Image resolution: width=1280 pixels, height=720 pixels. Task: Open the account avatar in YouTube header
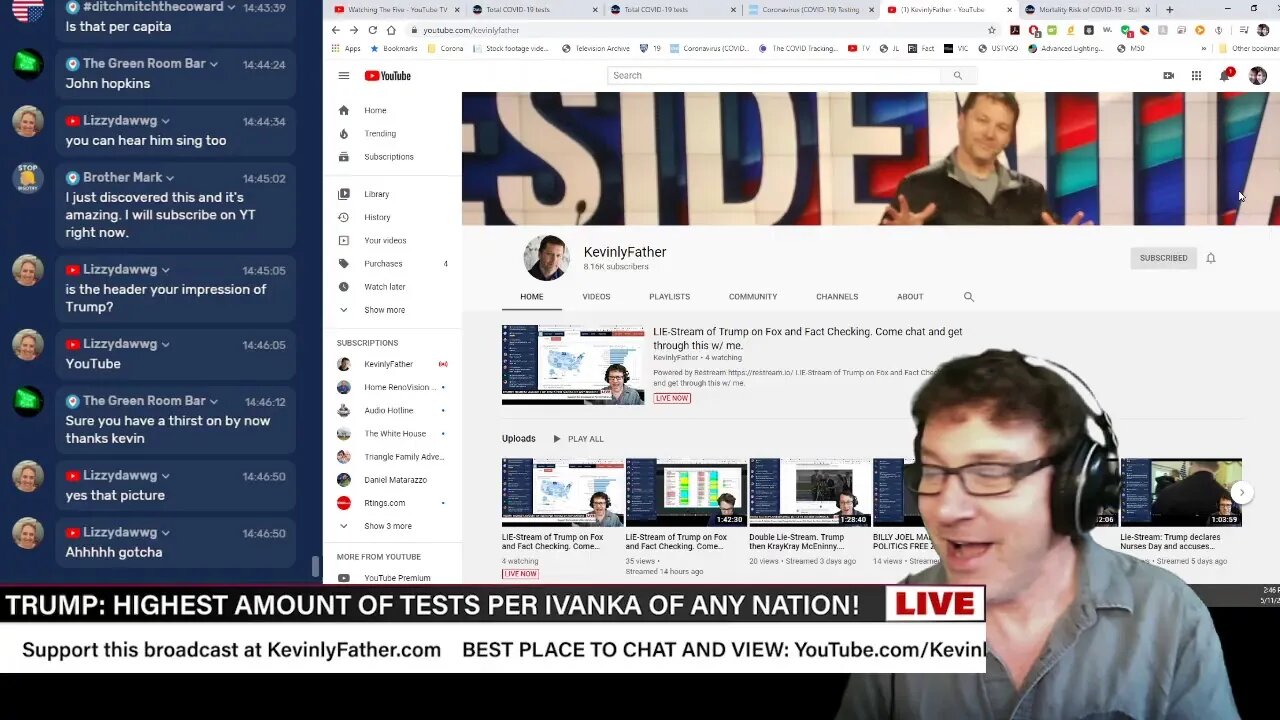point(1257,76)
